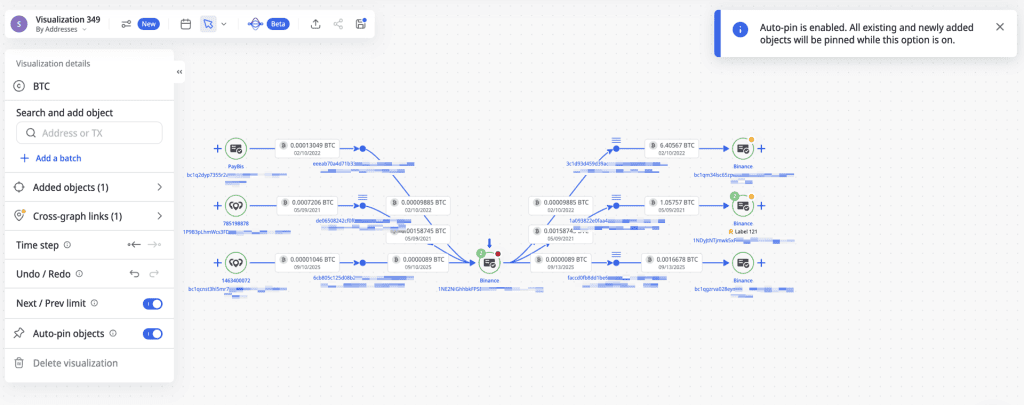Toggle the Next / Prev limit switch
The width and height of the screenshot is (1024, 405).
[153, 304]
